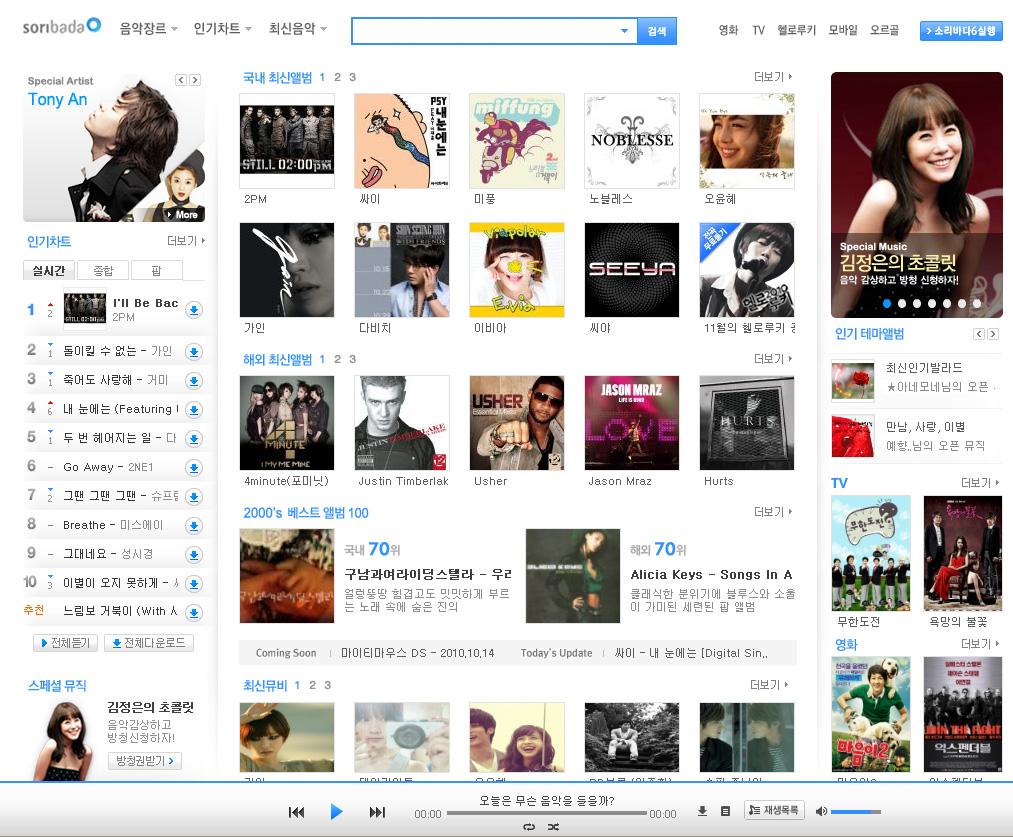
Task: Skip to previous track in player
Action: pos(297,812)
